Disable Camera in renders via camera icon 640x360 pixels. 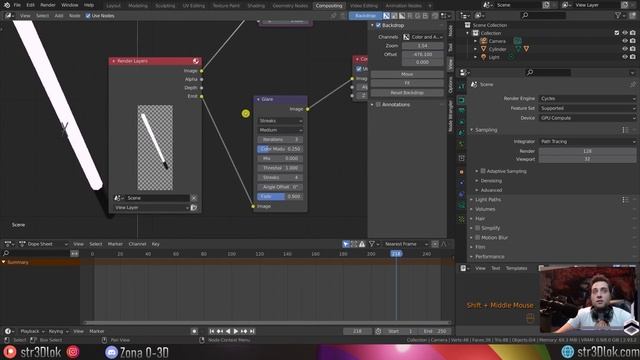pyautogui.click(x=633, y=41)
